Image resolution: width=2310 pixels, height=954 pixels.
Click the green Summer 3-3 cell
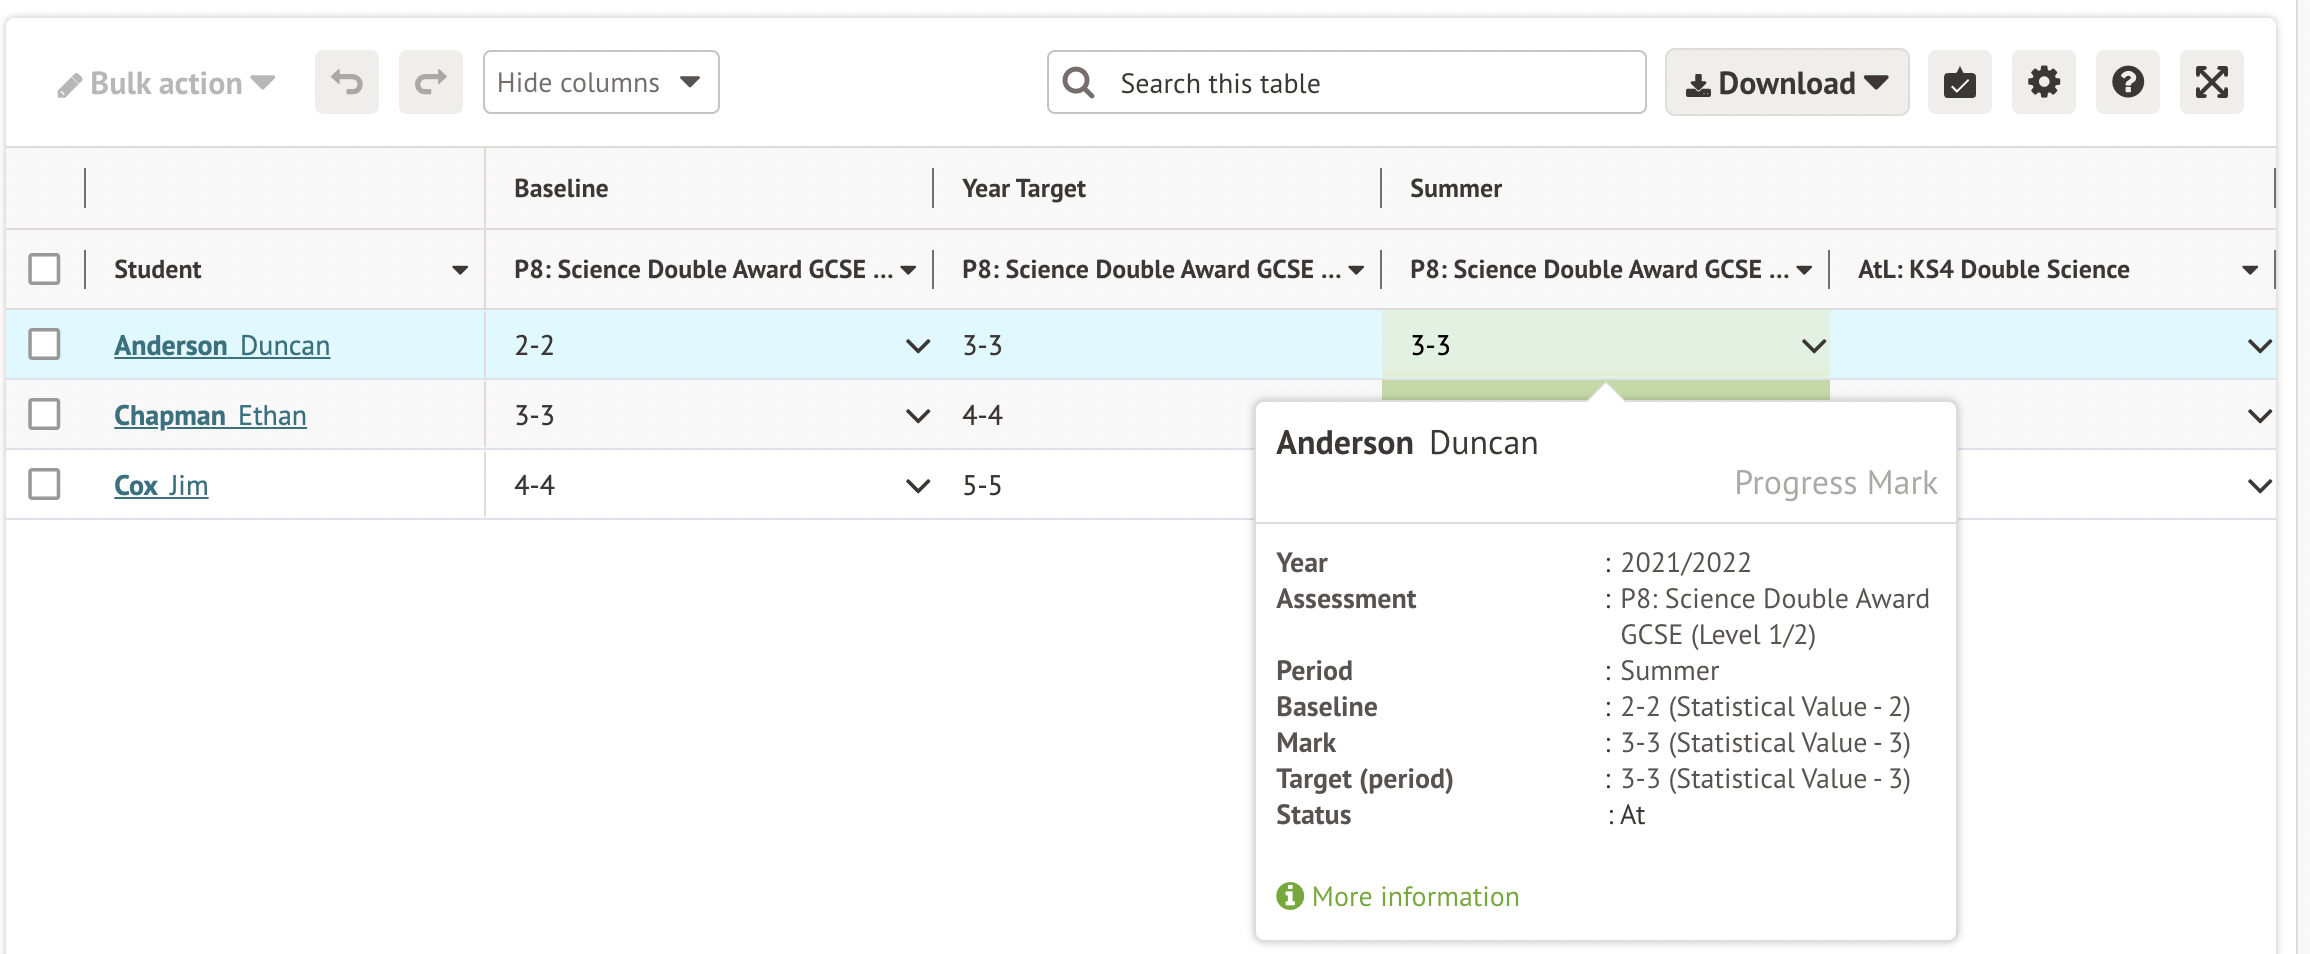tap(1590, 345)
